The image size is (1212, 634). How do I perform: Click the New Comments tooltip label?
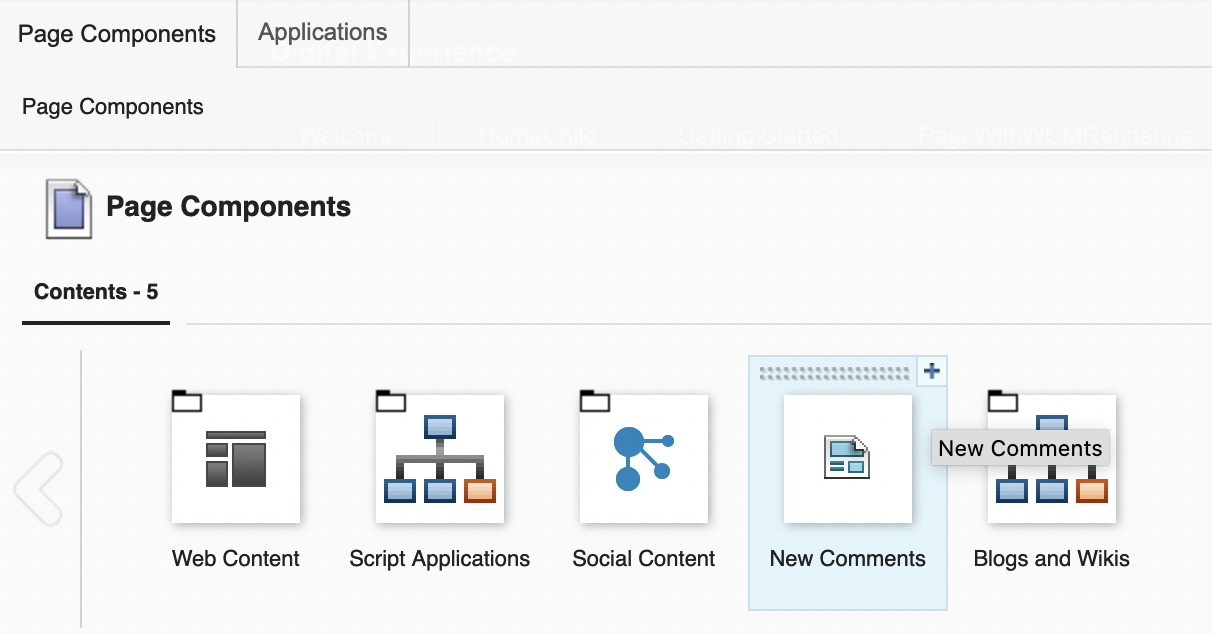click(1019, 448)
